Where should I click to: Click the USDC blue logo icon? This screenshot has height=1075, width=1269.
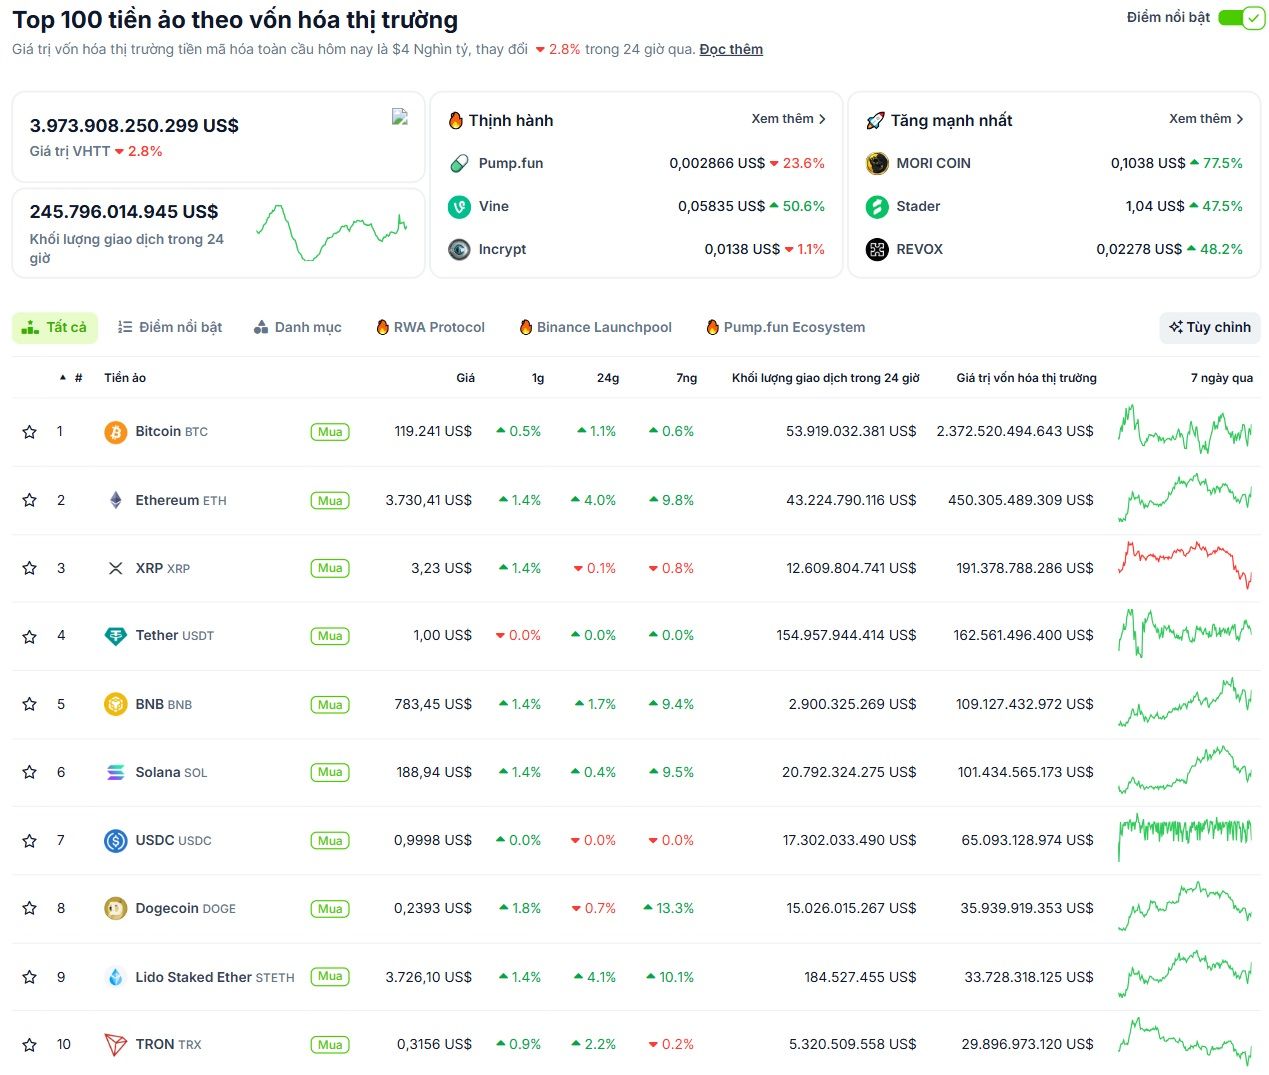click(x=116, y=840)
